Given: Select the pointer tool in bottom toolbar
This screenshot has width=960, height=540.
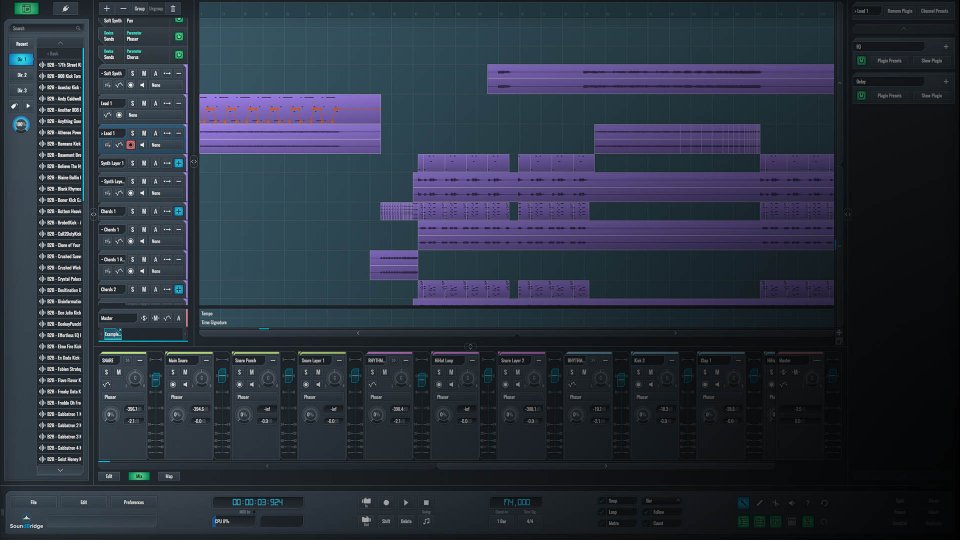Looking at the screenshot, I should click(x=743, y=502).
